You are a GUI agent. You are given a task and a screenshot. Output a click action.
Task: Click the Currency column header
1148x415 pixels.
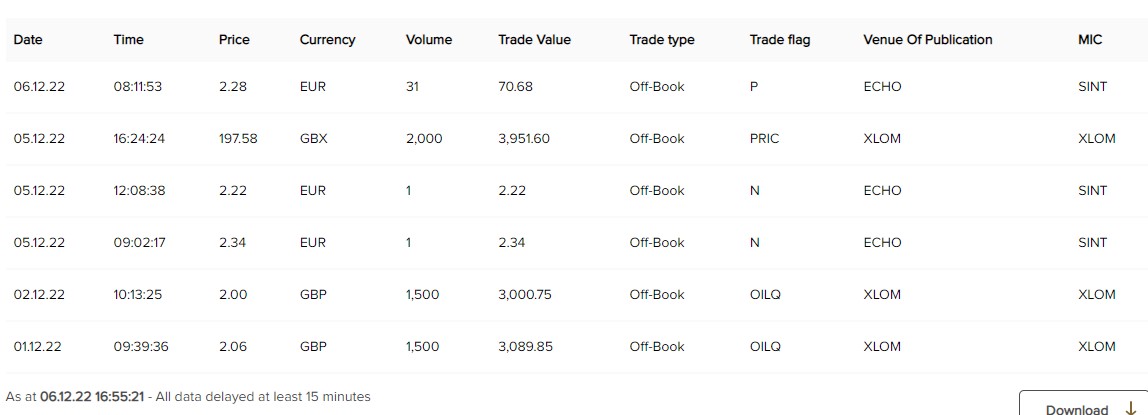(327, 40)
